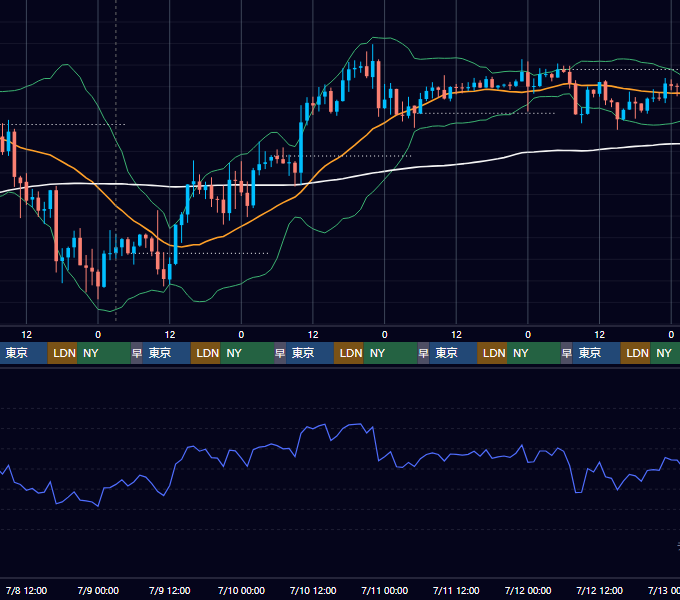
Task: Click the 7/10 12:00 date label
Action: [x=313, y=590]
